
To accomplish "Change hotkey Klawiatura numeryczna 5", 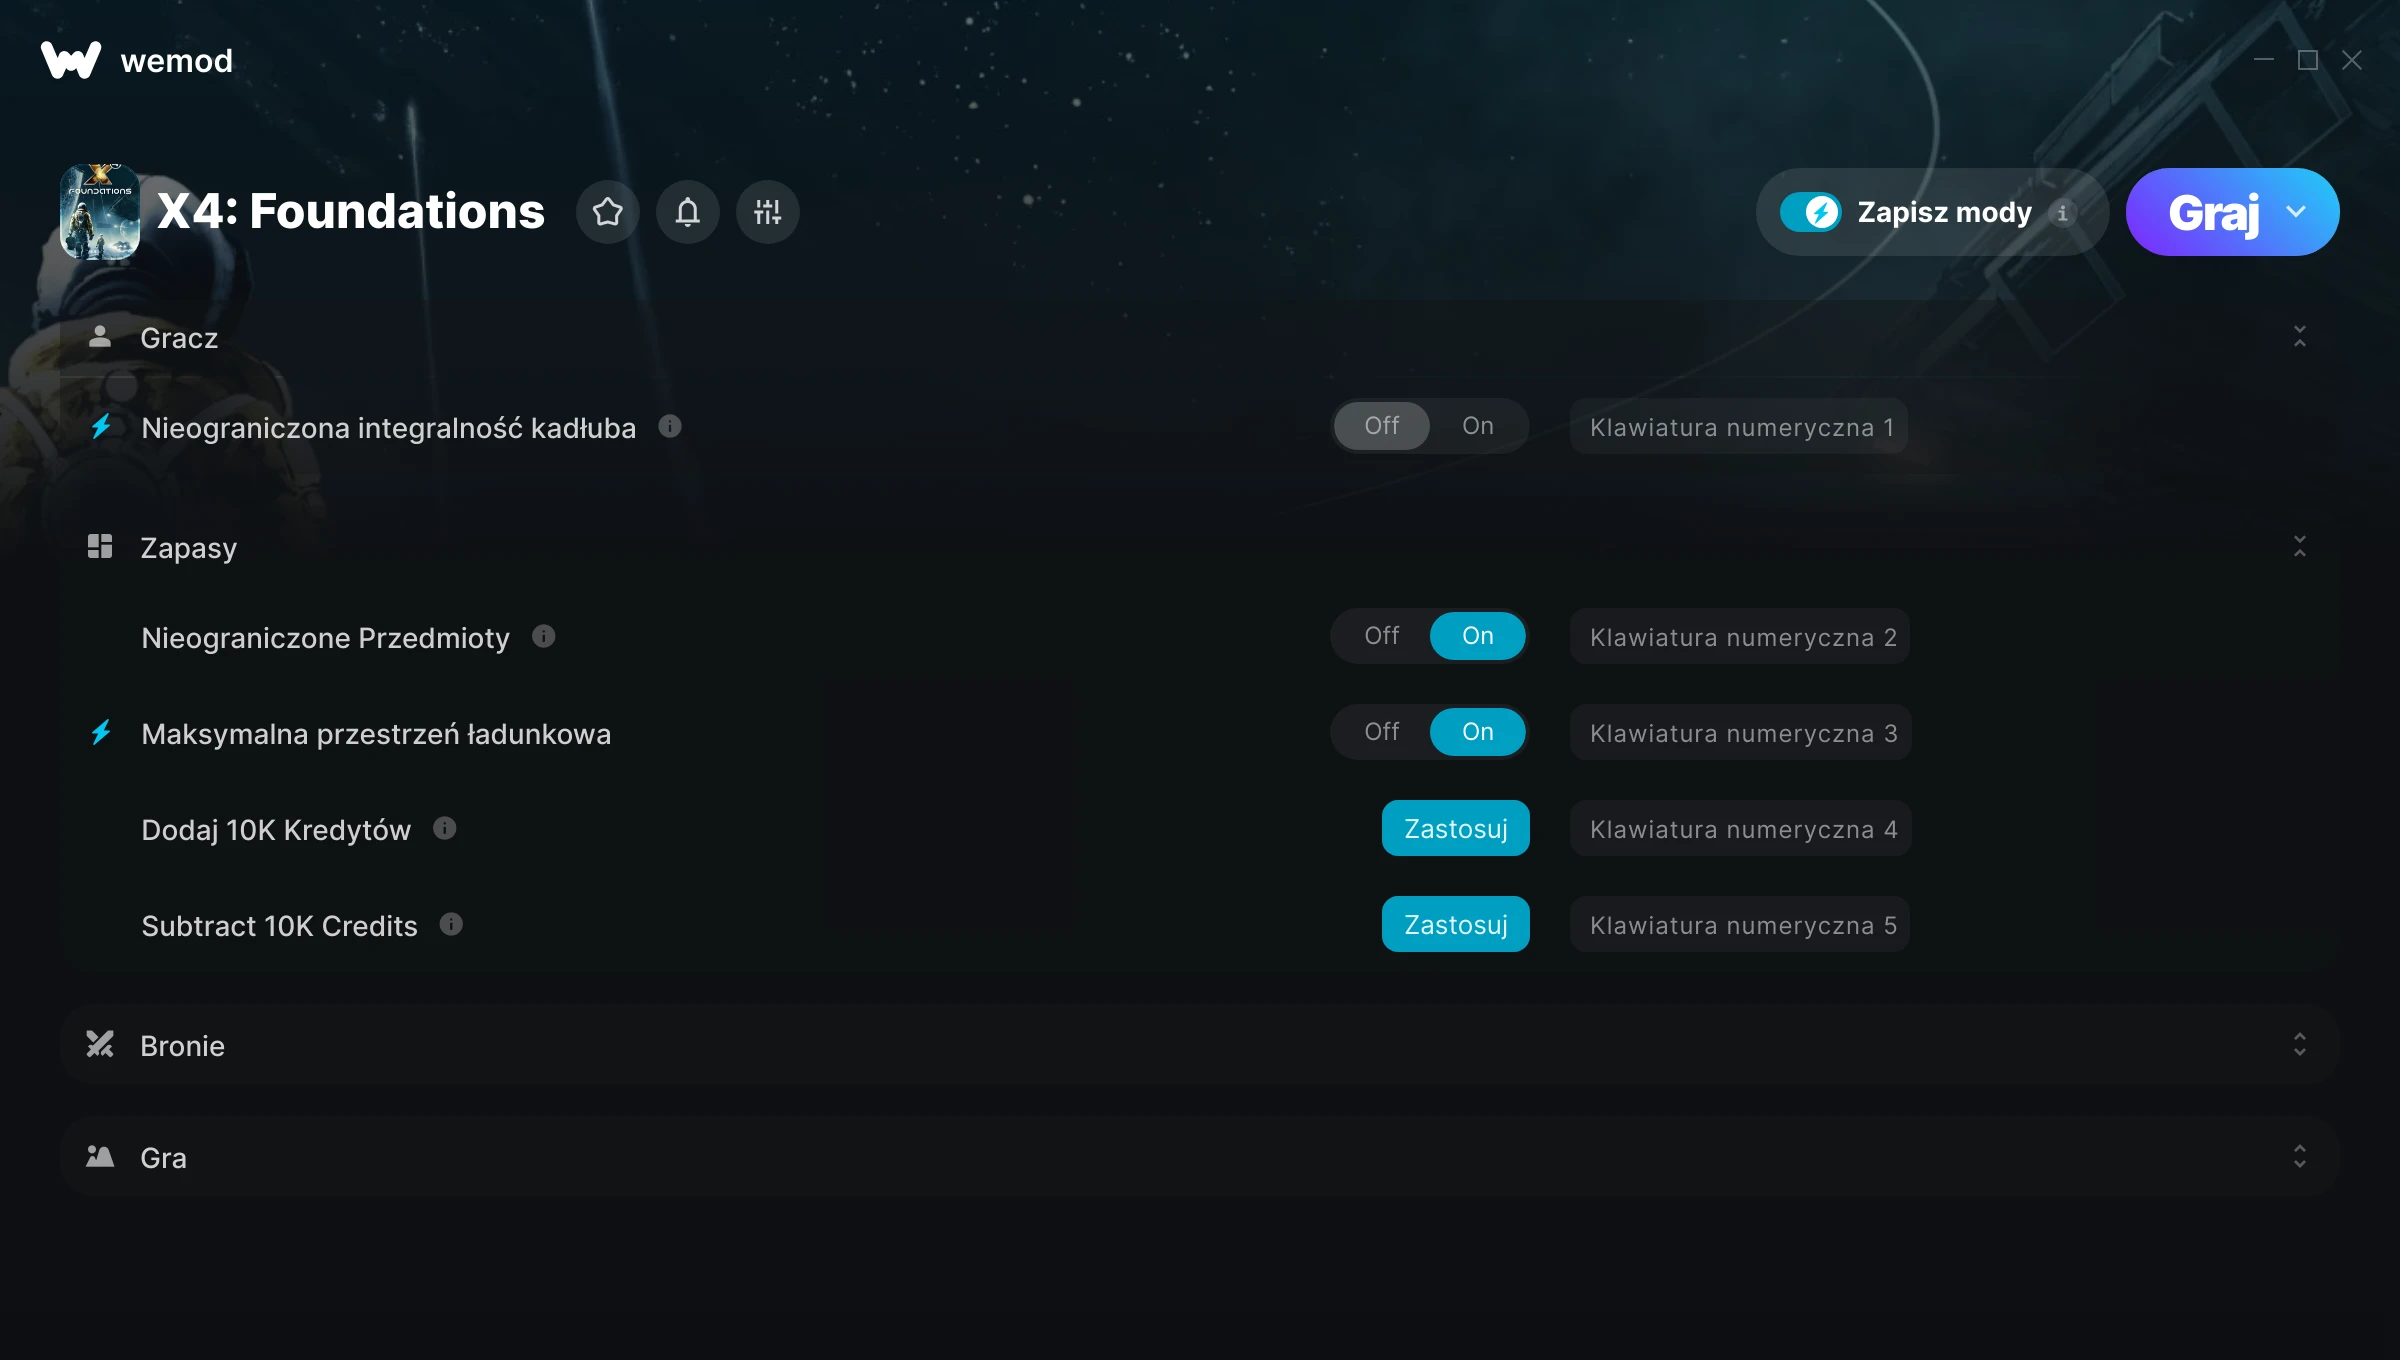I will [1740, 925].
